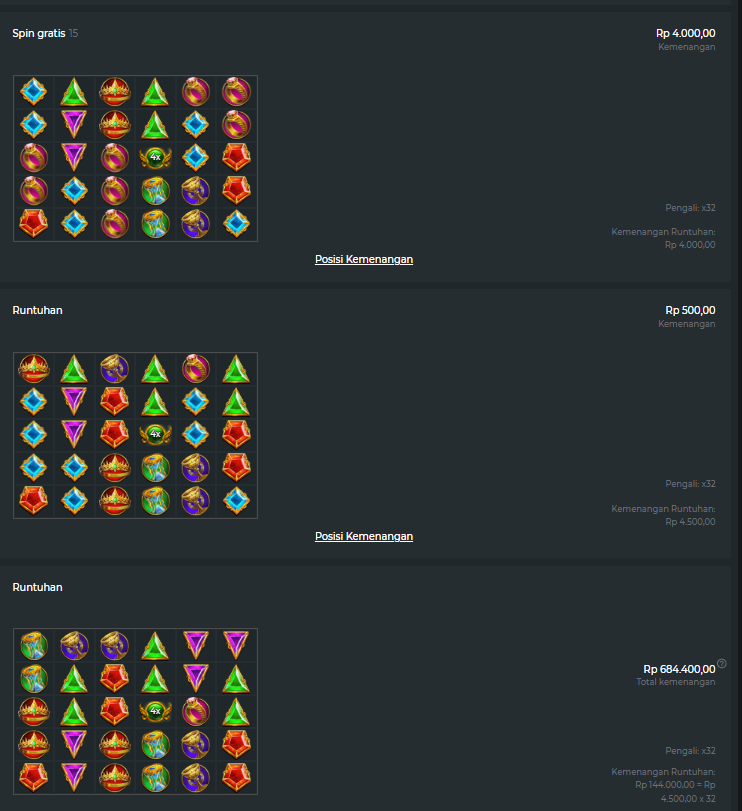This screenshot has width=742, height=811.
Task: Open Posisi Kemenangan link under Spin gratis grid
Action: tap(364, 259)
